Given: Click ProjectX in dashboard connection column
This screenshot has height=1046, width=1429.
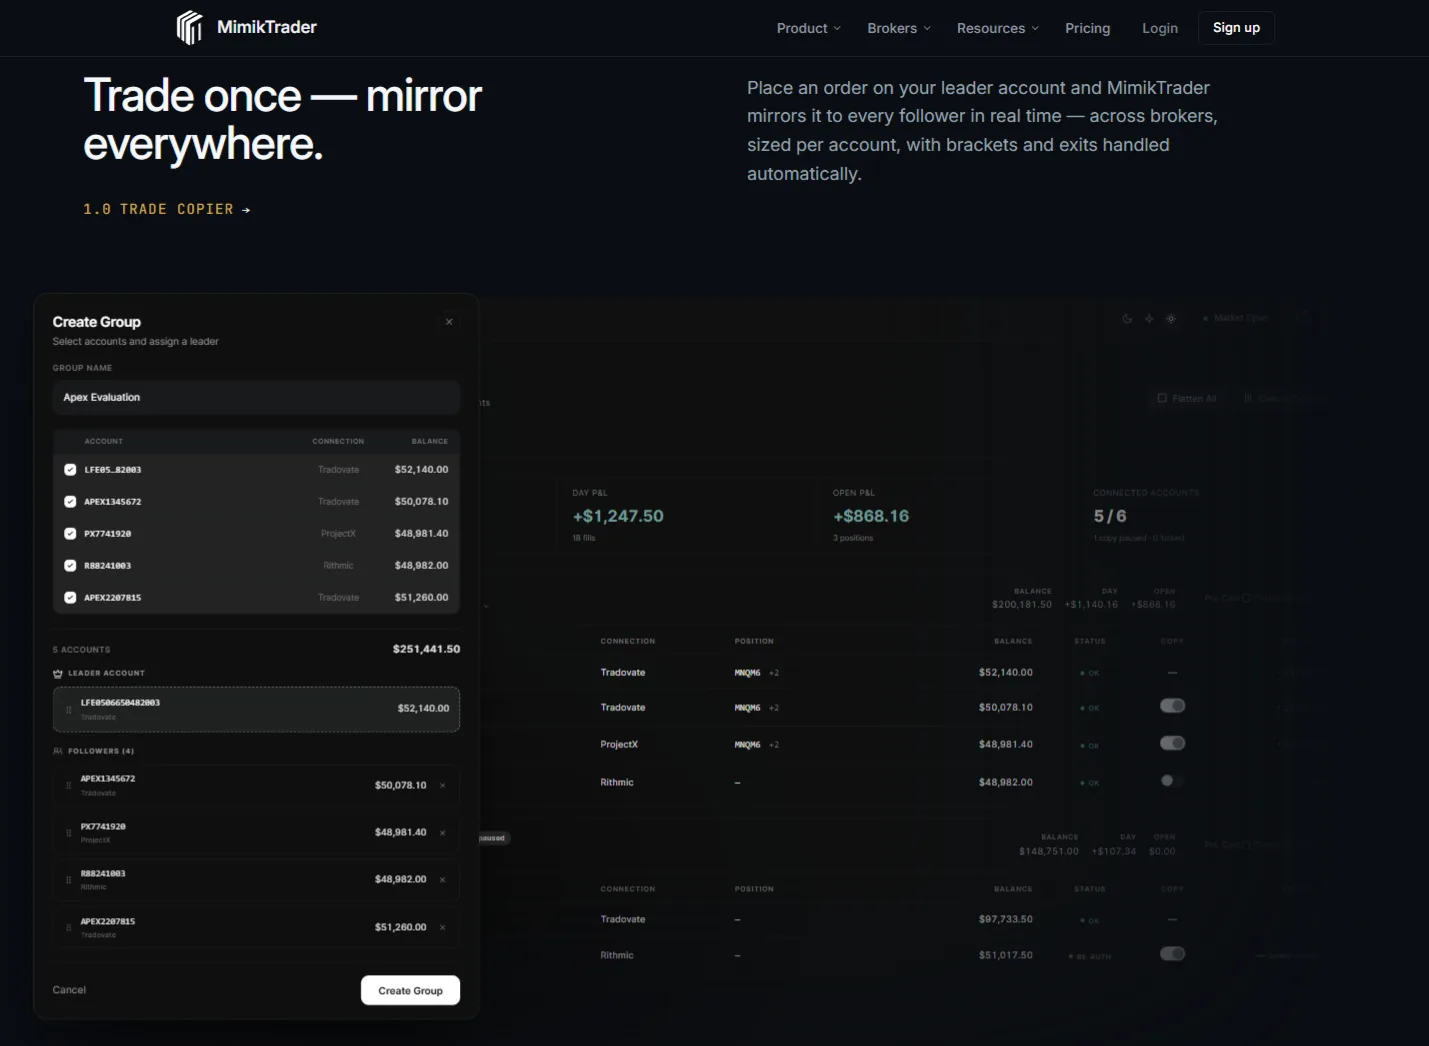Looking at the screenshot, I should pyautogui.click(x=619, y=745).
